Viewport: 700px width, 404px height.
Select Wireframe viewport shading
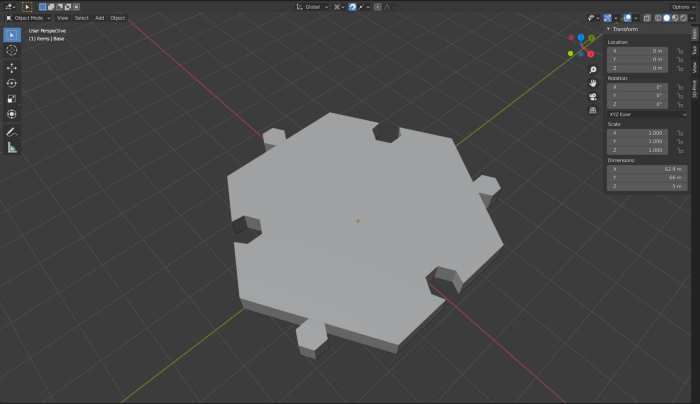click(658, 18)
